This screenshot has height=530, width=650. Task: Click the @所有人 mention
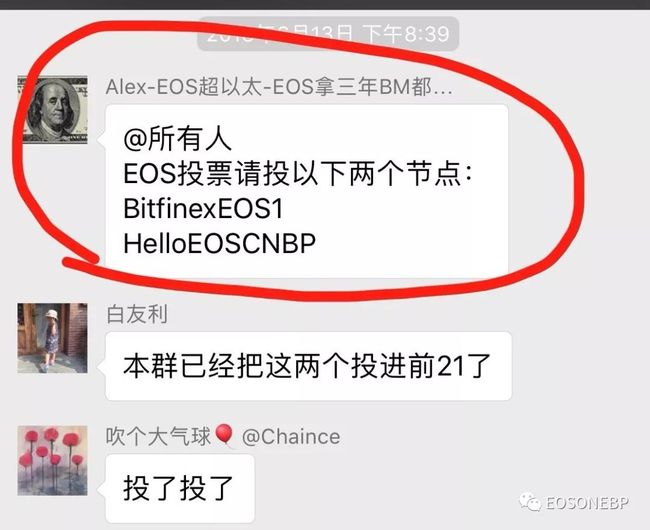tap(177, 139)
